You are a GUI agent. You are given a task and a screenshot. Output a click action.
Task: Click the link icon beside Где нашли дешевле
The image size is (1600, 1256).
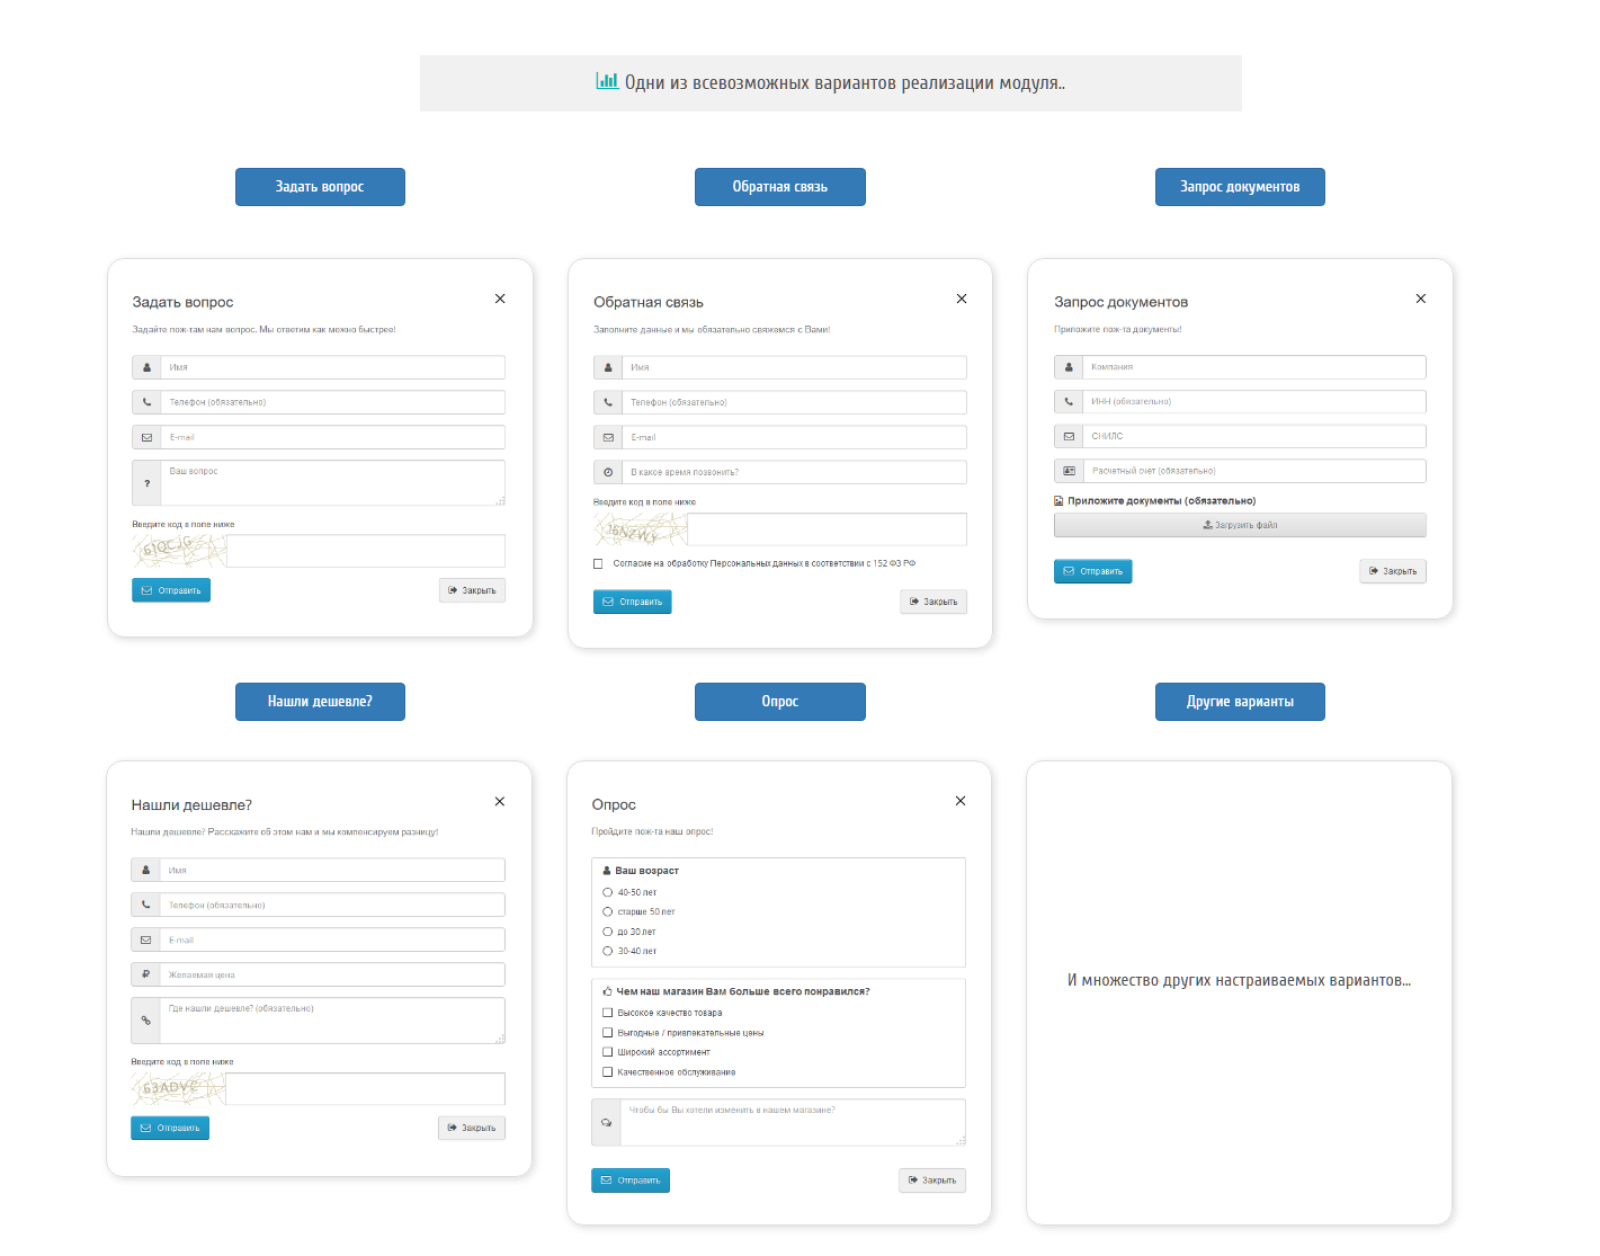click(x=146, y=1020)
